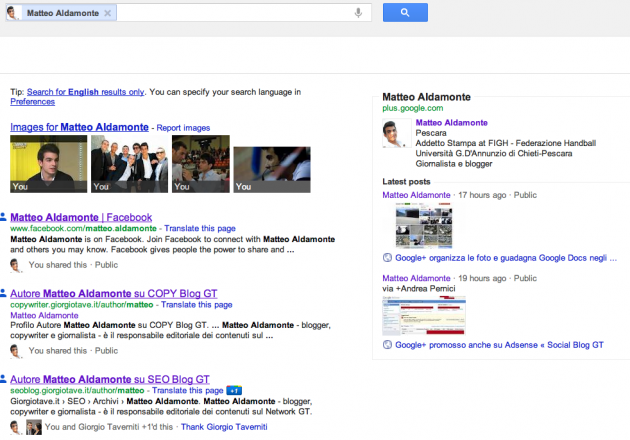
Task: Click the Google+ profile photo in panel
Action: coord(396,133)
